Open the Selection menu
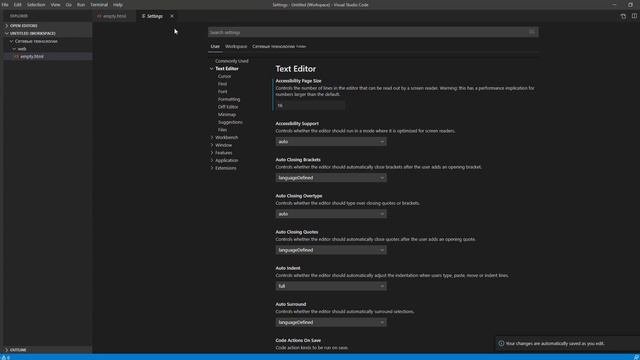The height and width of the screenshot is (360, 640). (x=36, y=5)
